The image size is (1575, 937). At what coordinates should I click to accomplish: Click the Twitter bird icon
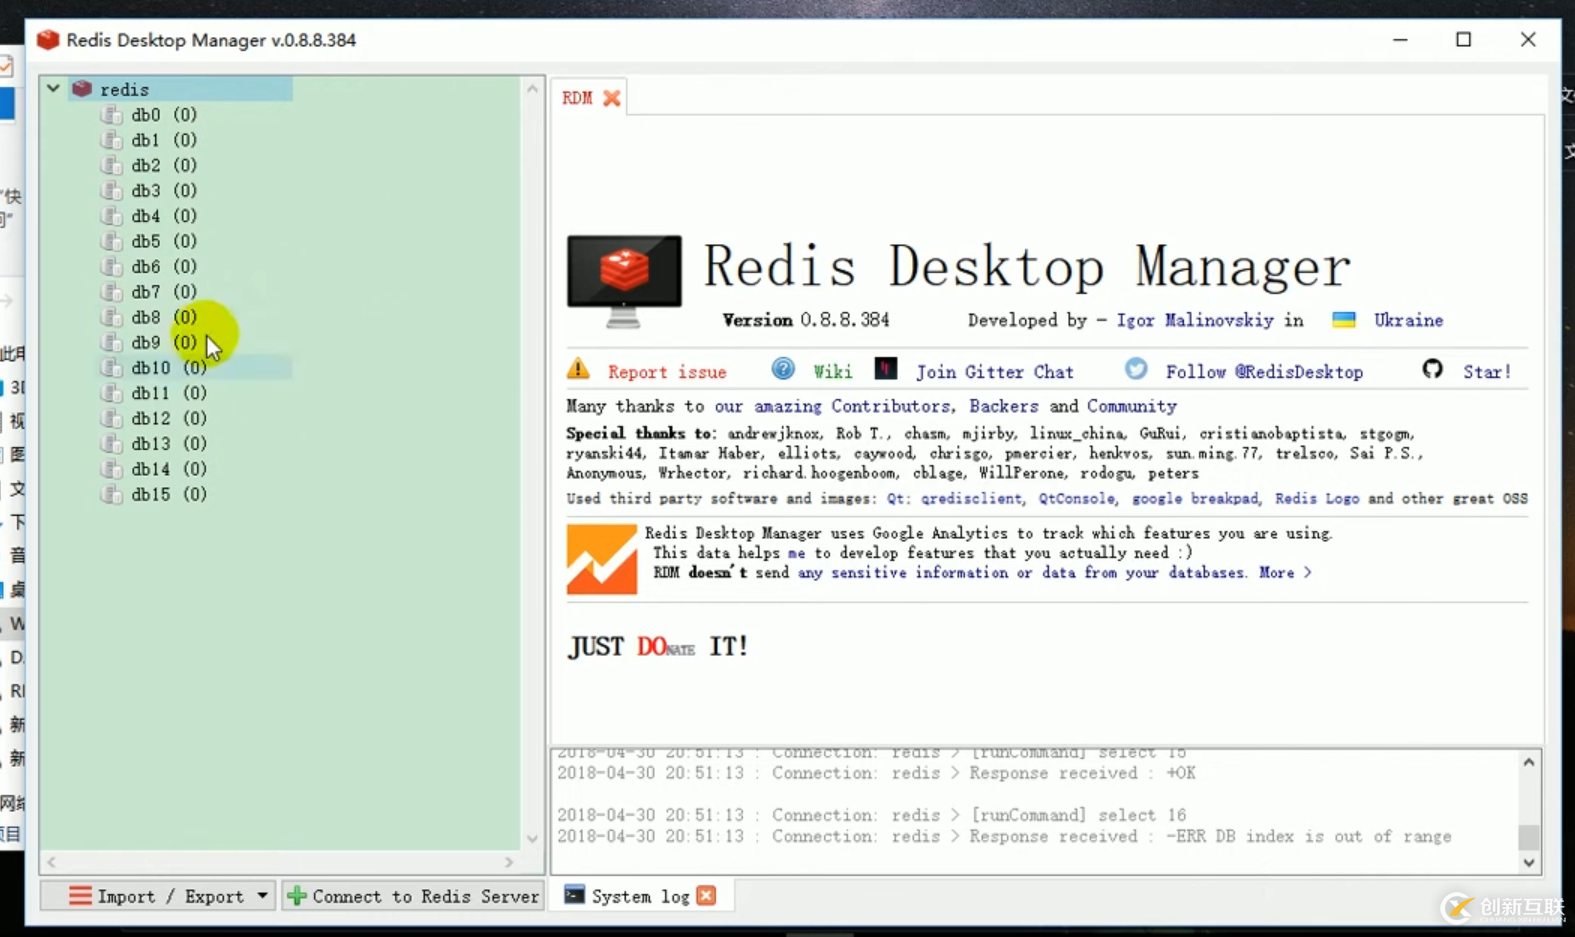tap(1136, 369)
